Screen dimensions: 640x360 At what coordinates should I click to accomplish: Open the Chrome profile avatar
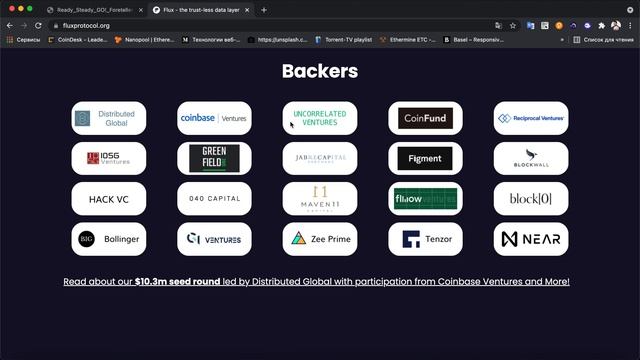pyautogui.click(x=616, y=25)
